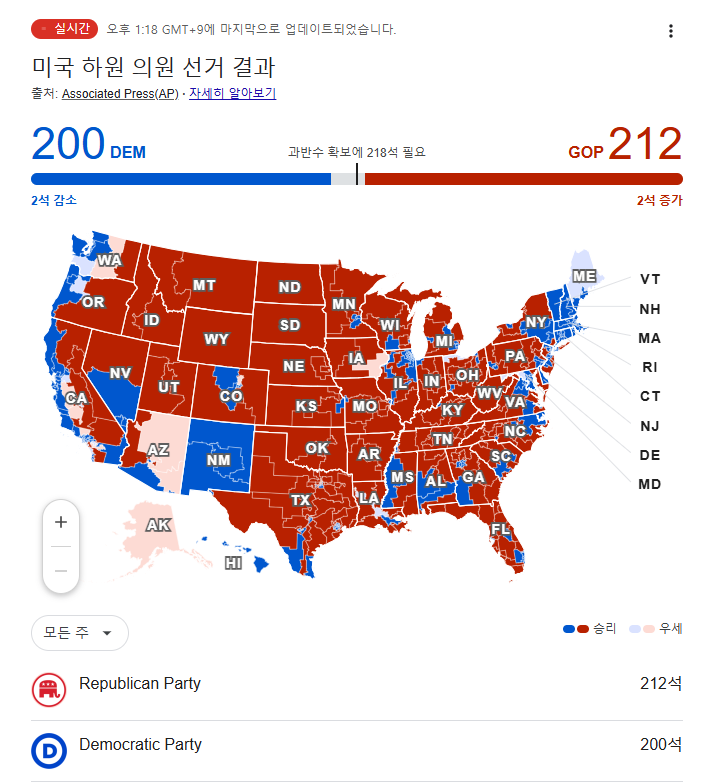Click the VT state label
The width and height of the screenshot is (714, 784).
[x=650, y=279]
